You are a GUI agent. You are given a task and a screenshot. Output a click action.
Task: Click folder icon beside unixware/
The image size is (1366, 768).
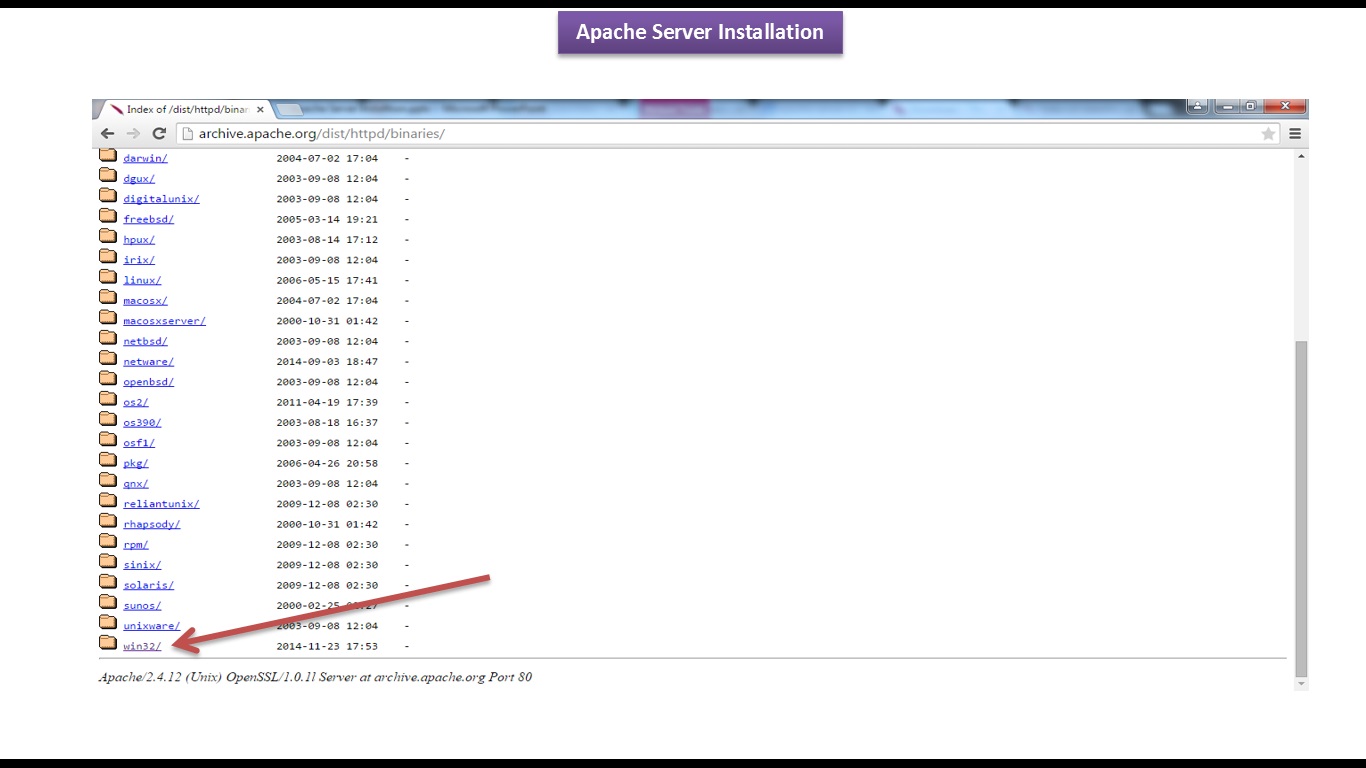(x=108, y=623)
